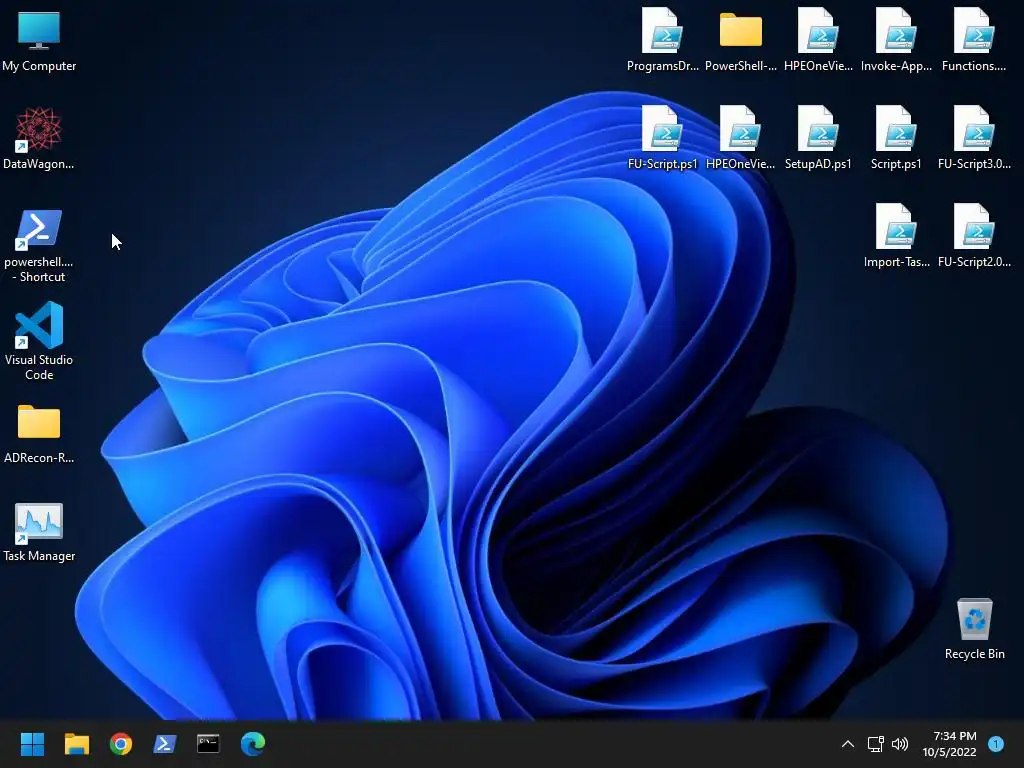1024x768 pixels.
Task: Select the Functions.... script file
Action: (x=974, y=39)
